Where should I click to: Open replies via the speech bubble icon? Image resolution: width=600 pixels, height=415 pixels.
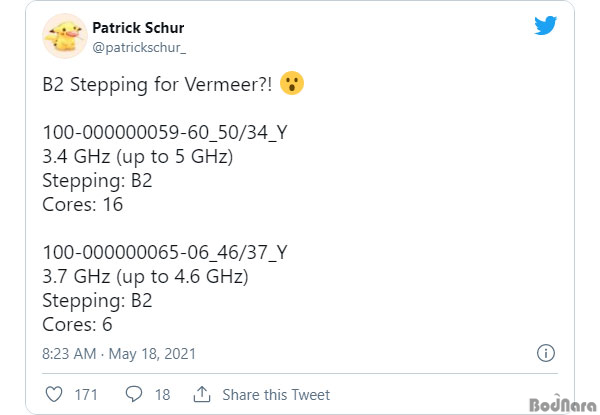134,394
